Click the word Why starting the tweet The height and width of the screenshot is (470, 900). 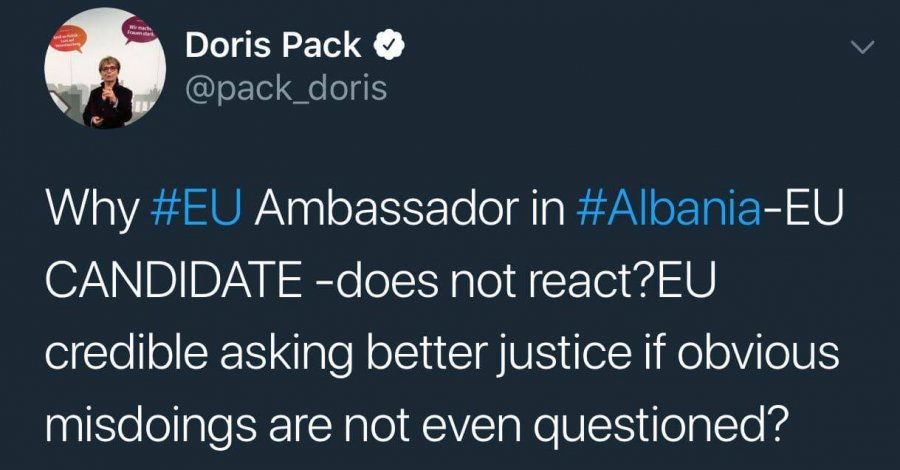(91, 211)
